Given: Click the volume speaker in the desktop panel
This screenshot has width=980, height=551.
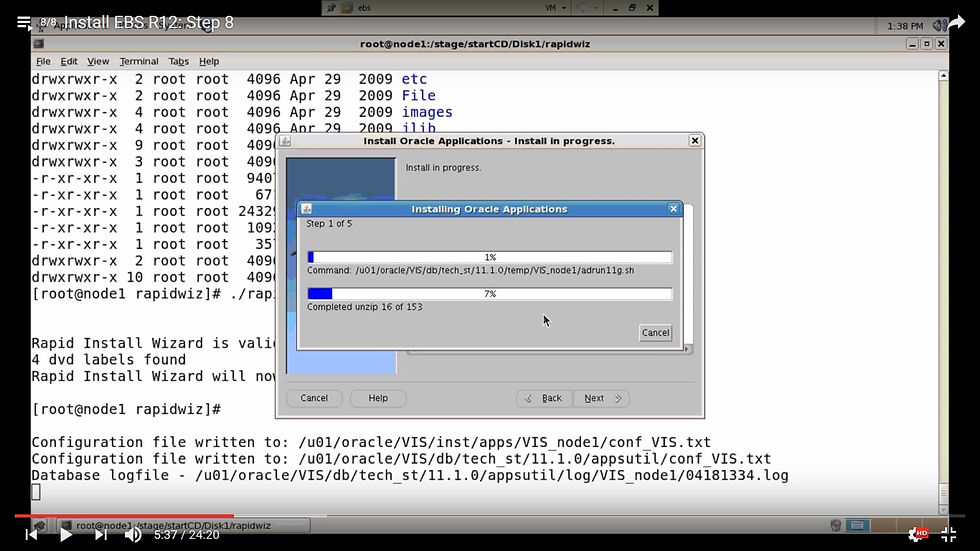Looking at the screenshot, I should 938,26.
